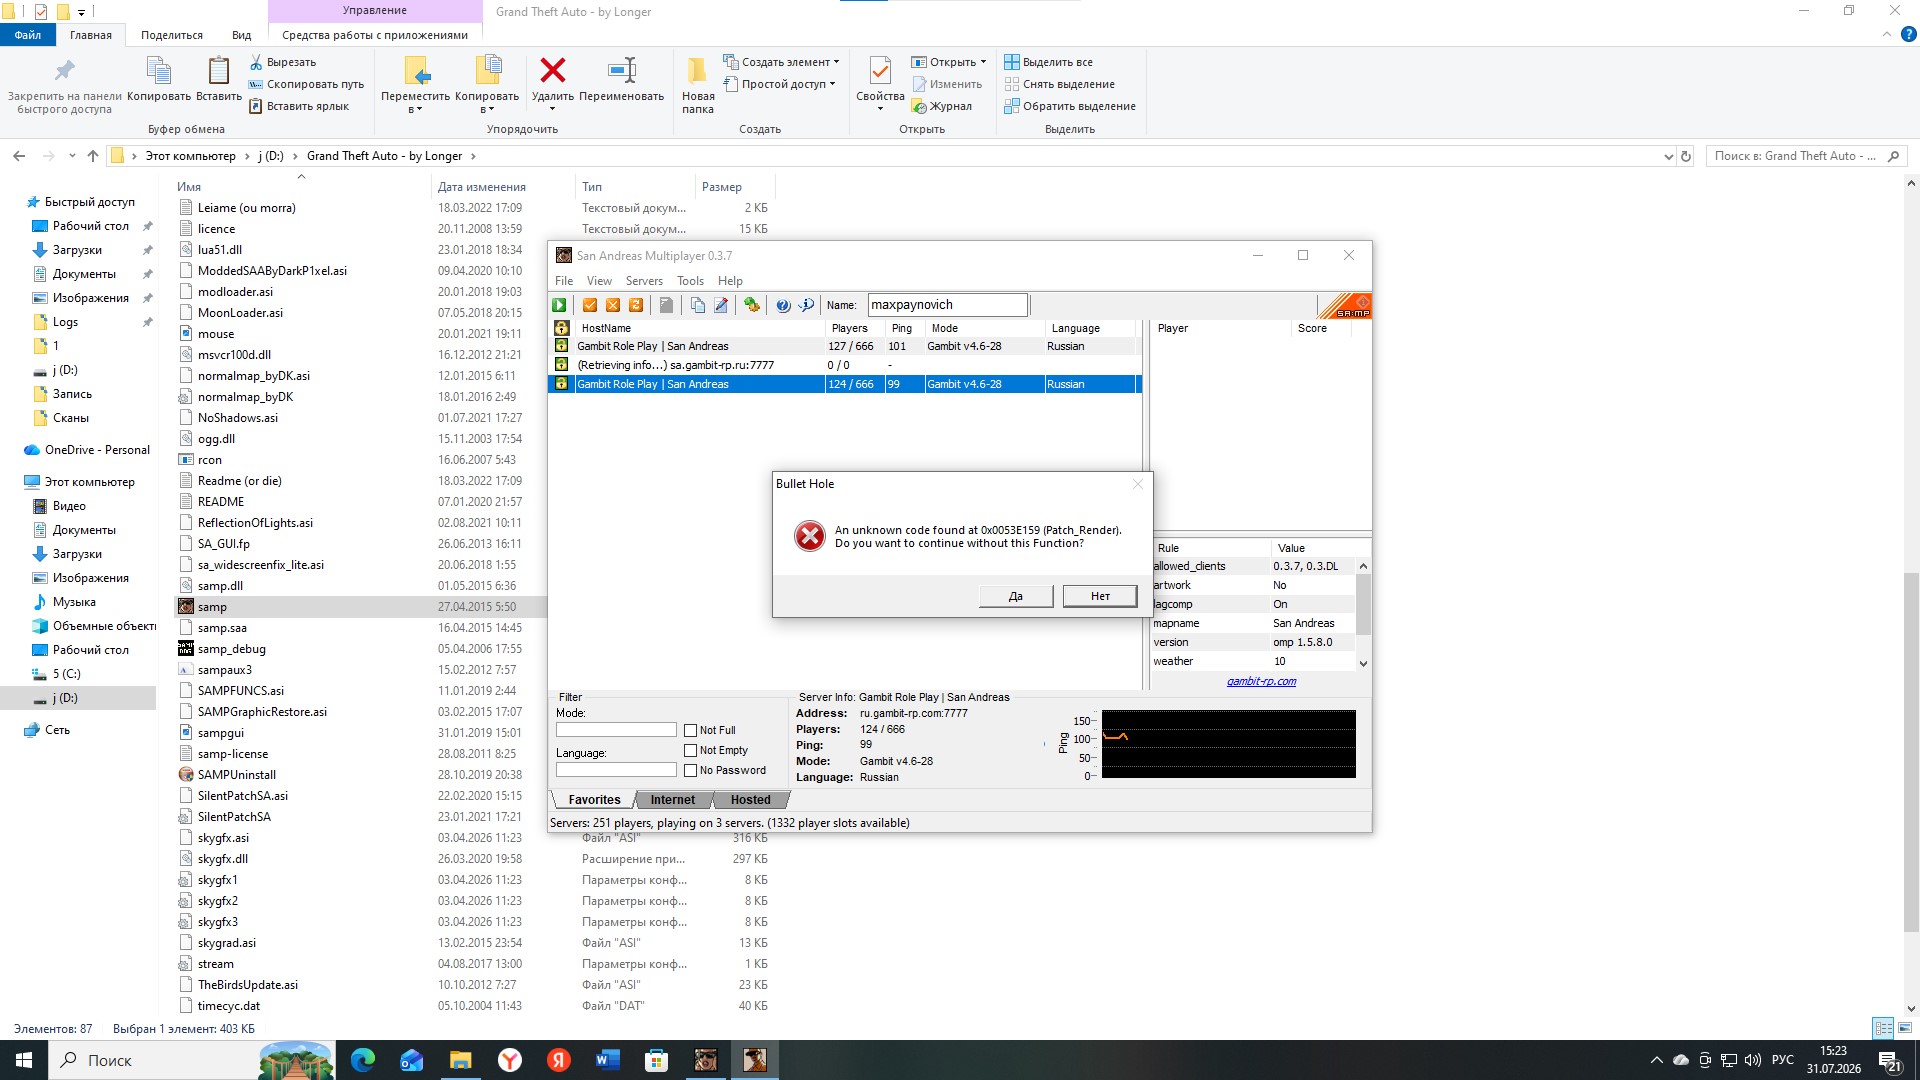Click the Вставить clipboard icon

point(218,71)
